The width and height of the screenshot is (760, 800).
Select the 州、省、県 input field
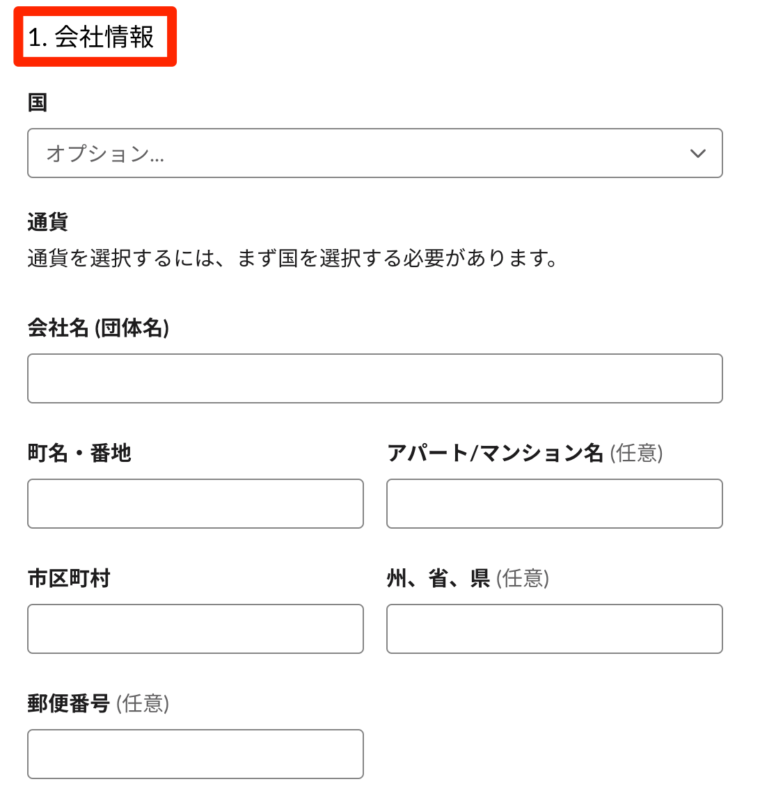(x=555, y=629)
